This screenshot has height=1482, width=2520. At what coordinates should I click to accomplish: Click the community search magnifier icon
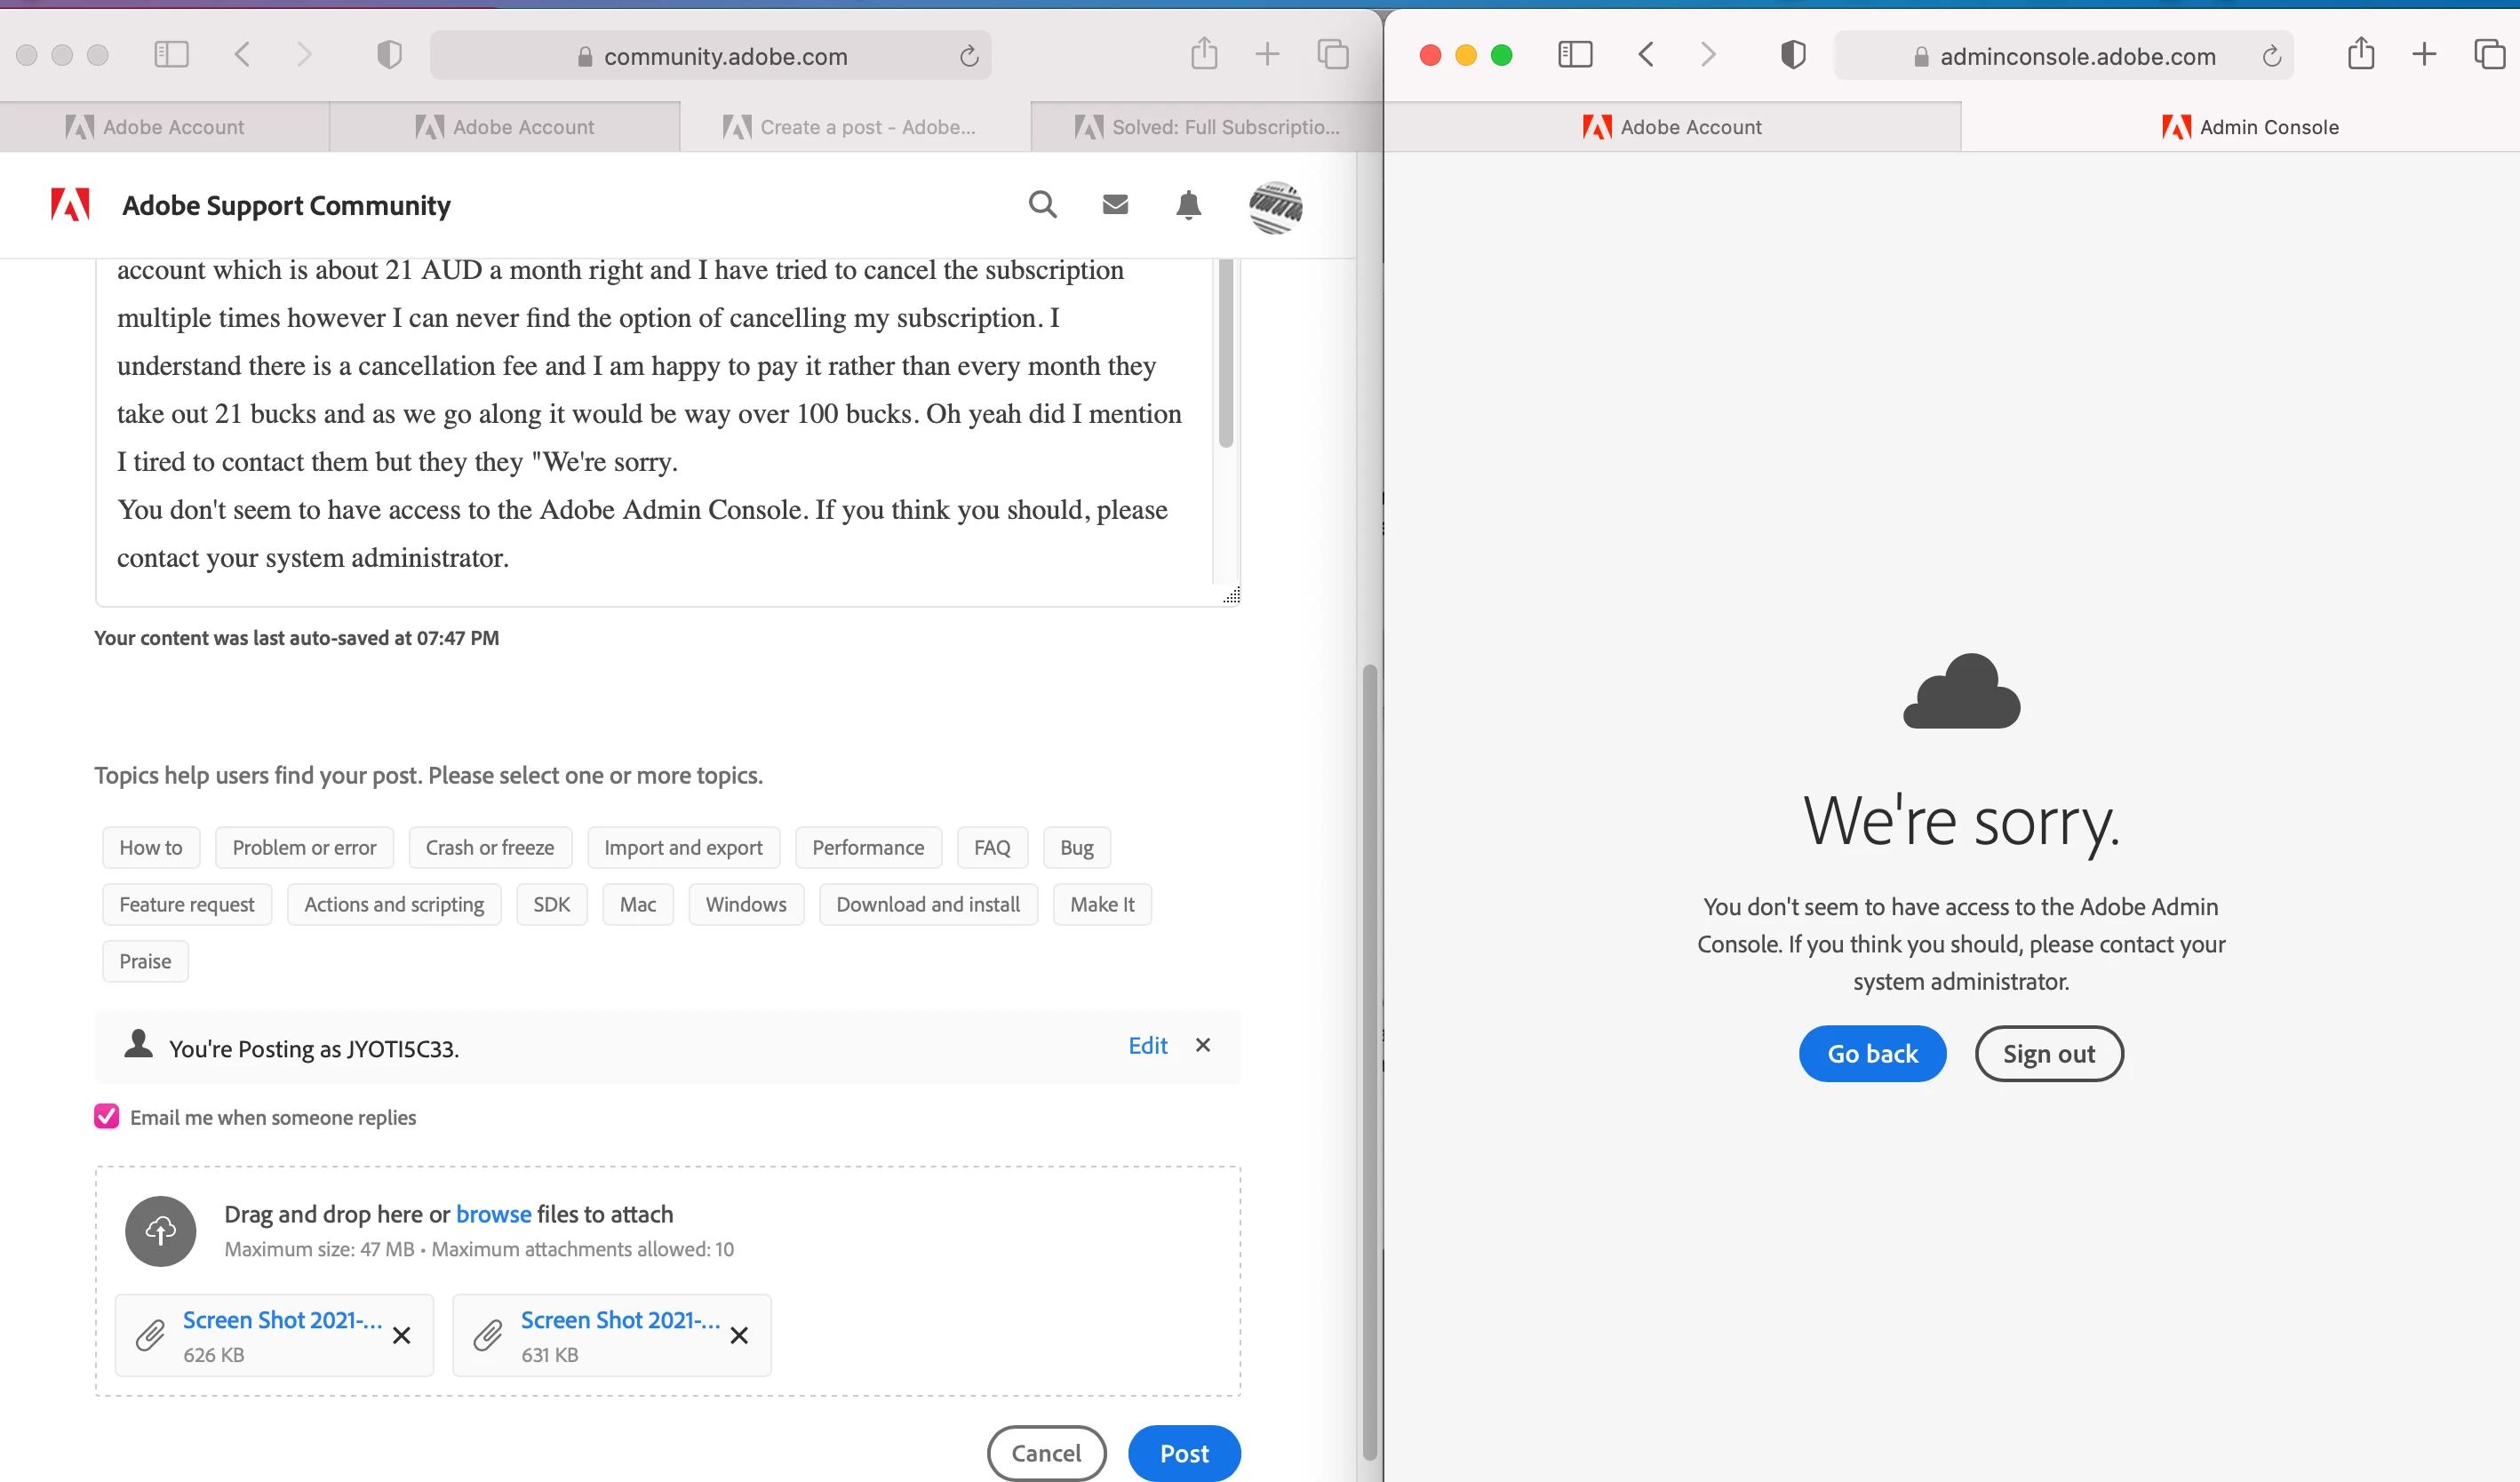[1042, 205]
